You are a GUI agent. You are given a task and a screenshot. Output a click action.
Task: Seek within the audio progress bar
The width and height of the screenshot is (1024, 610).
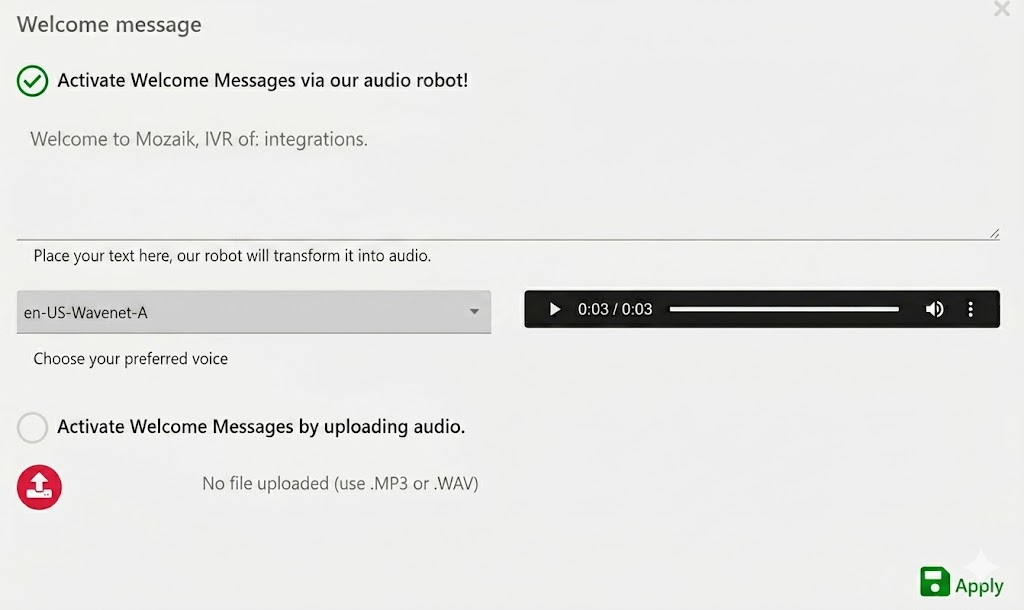point(784,309)
